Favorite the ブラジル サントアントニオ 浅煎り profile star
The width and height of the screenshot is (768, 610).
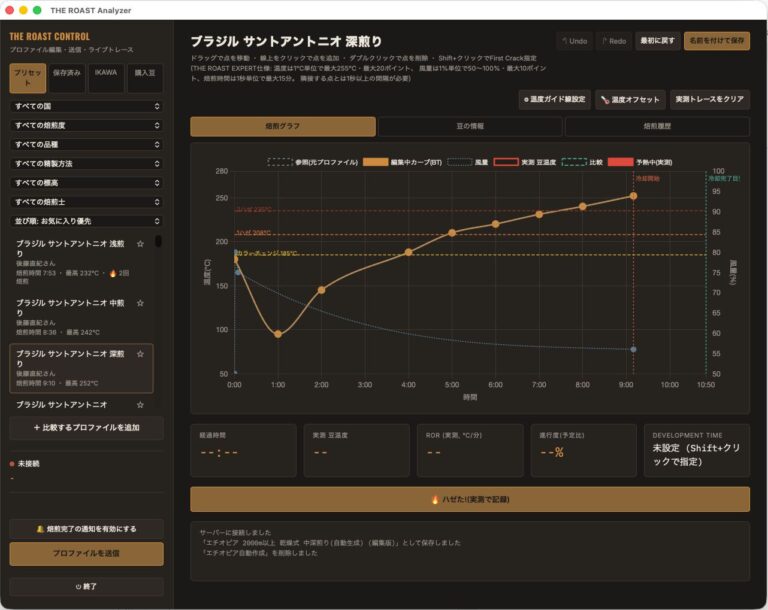[140, 244]
